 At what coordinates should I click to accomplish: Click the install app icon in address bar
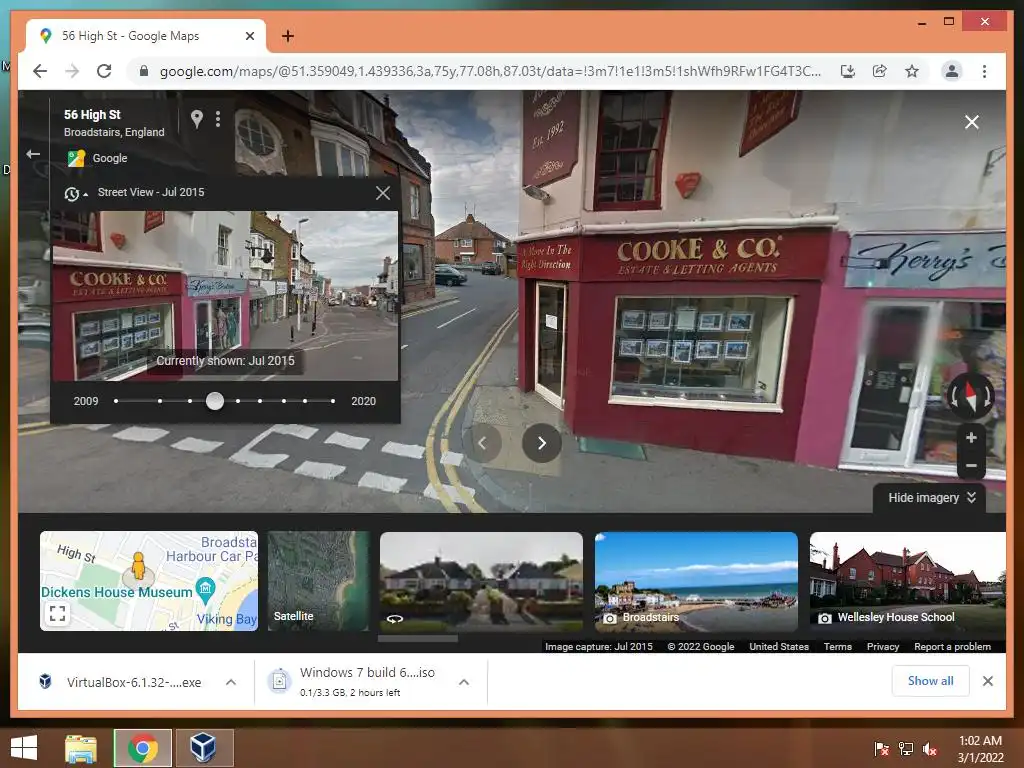tap(848, 71)
